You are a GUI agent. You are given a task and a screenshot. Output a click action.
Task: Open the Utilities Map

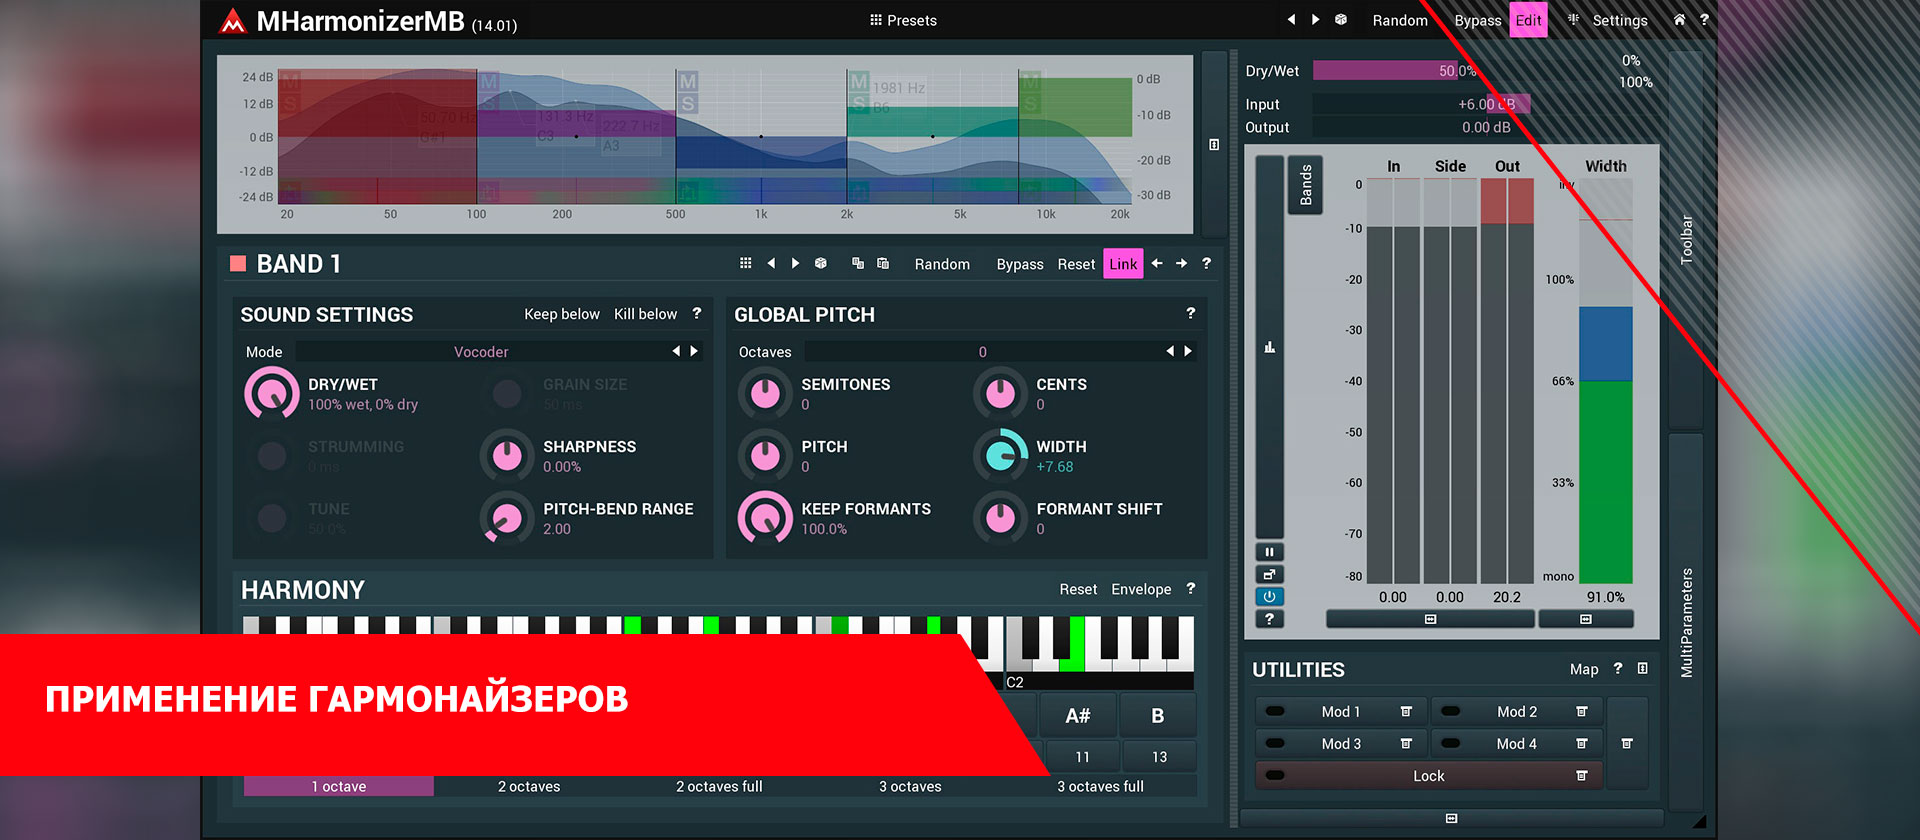click(1583, 669)
